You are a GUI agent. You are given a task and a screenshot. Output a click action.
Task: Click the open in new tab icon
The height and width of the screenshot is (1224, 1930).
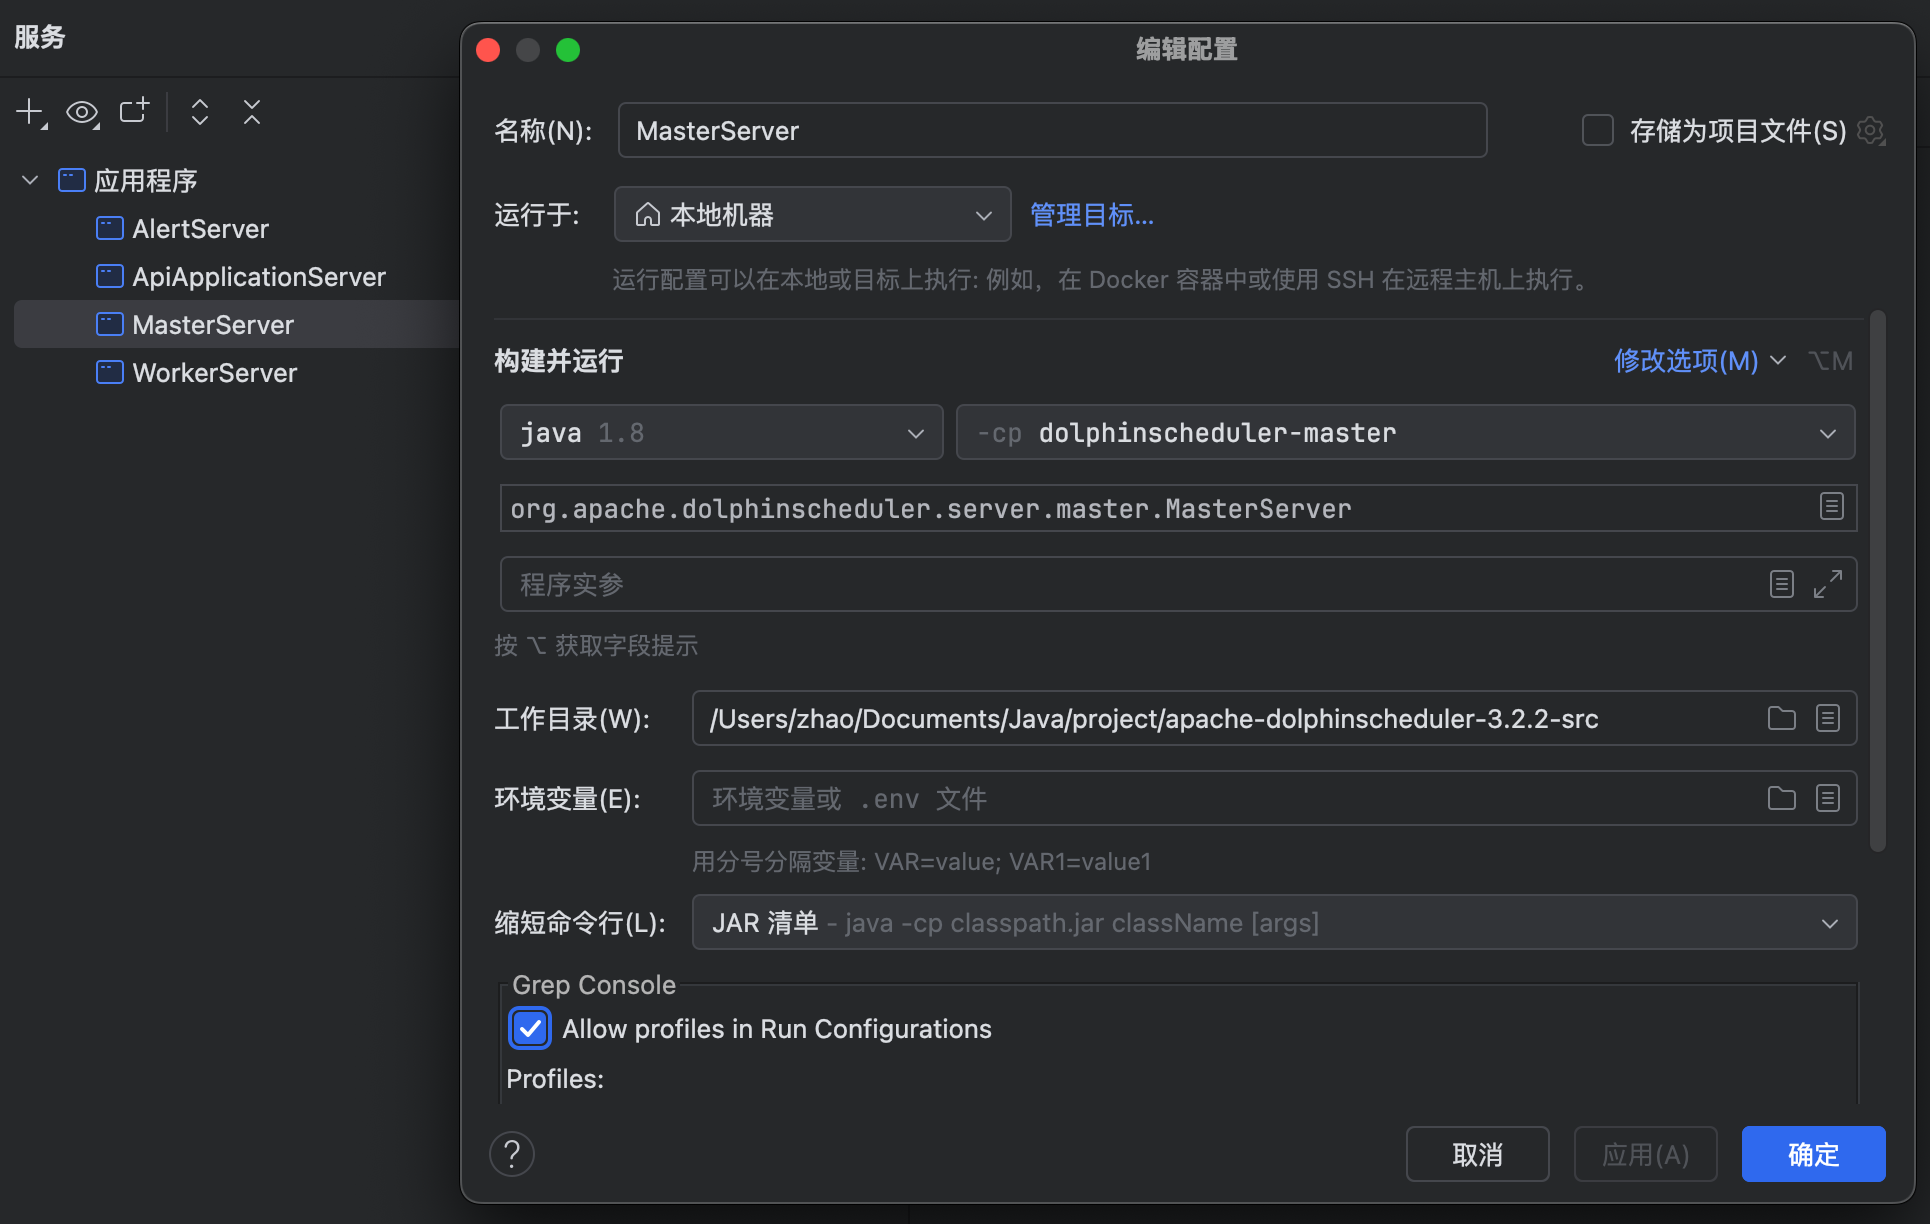pos(134,111)
